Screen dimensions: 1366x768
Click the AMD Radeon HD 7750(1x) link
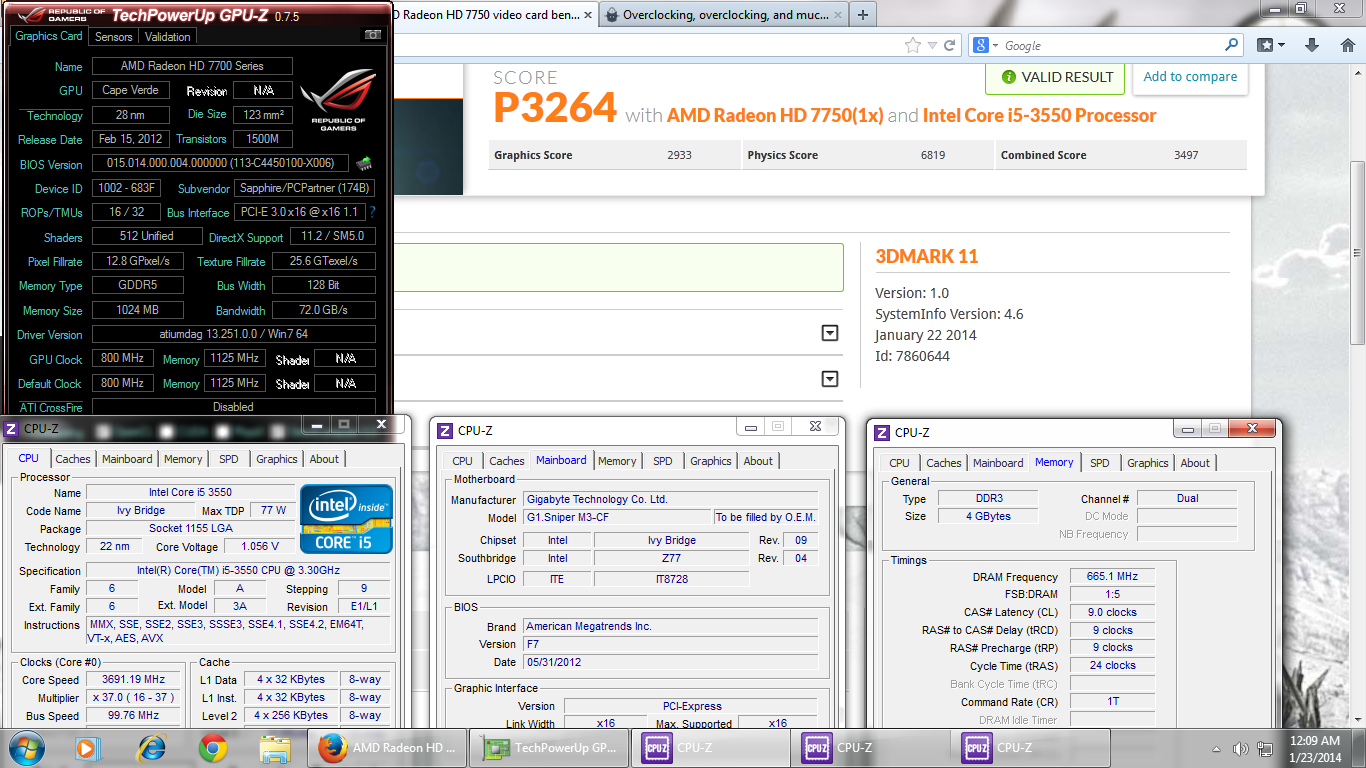[775, 115]
